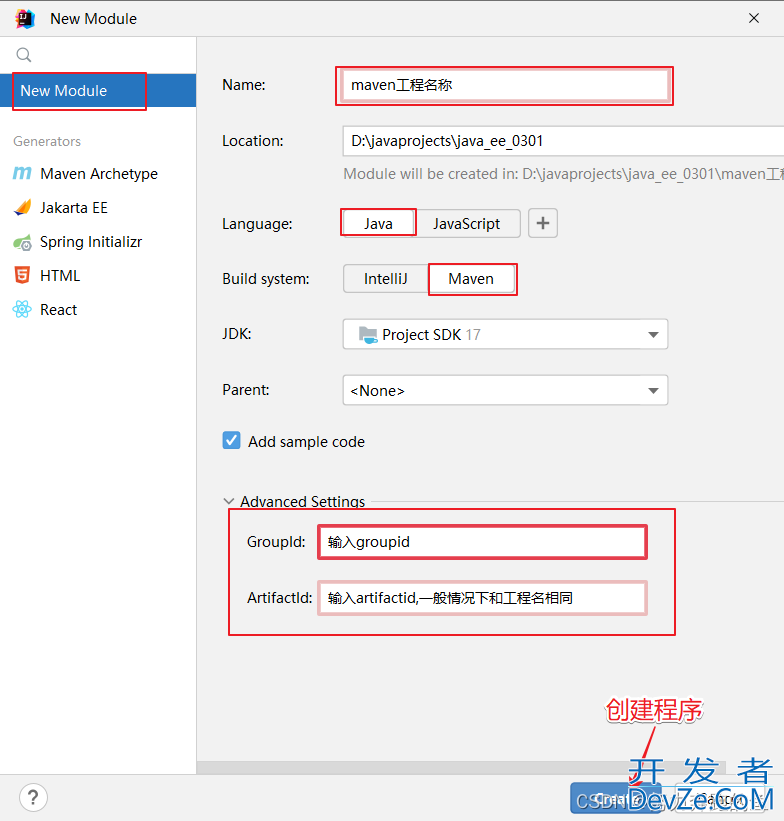
Task: Expand the Parent dropdown list
Action: 505,391
